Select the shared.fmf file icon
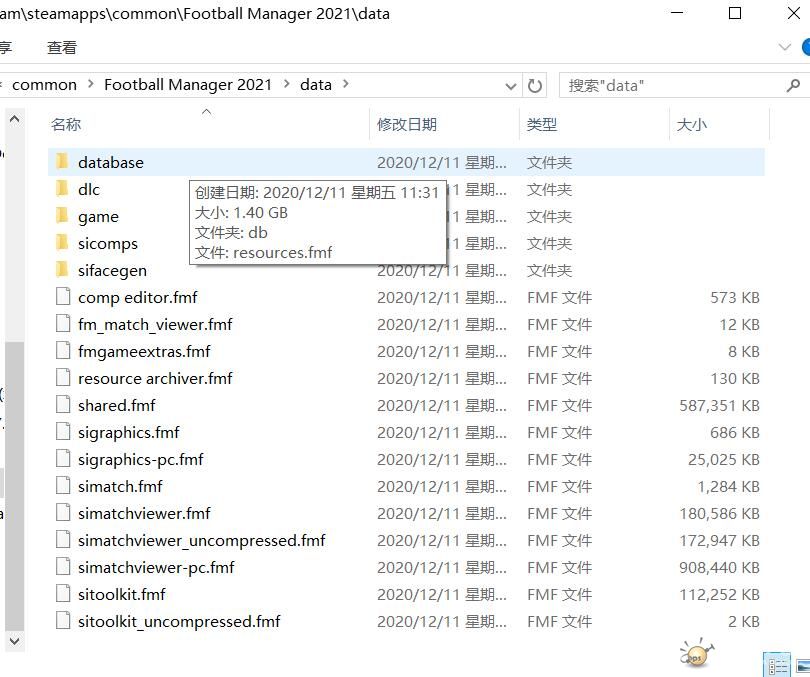Image resolution: width=810 pixels, height=677 pixels. pyautogui.click(x=63, y=405)
